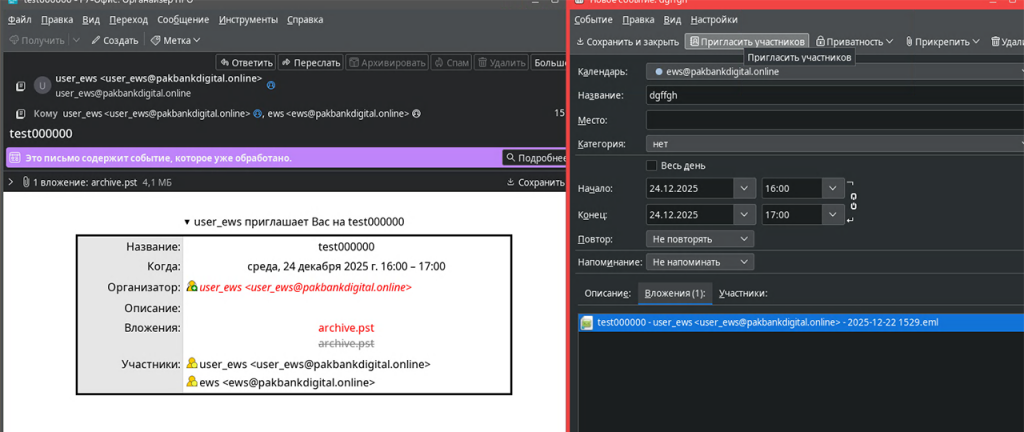Switch to the Участники tab
1024x432 pixels.
742,293
